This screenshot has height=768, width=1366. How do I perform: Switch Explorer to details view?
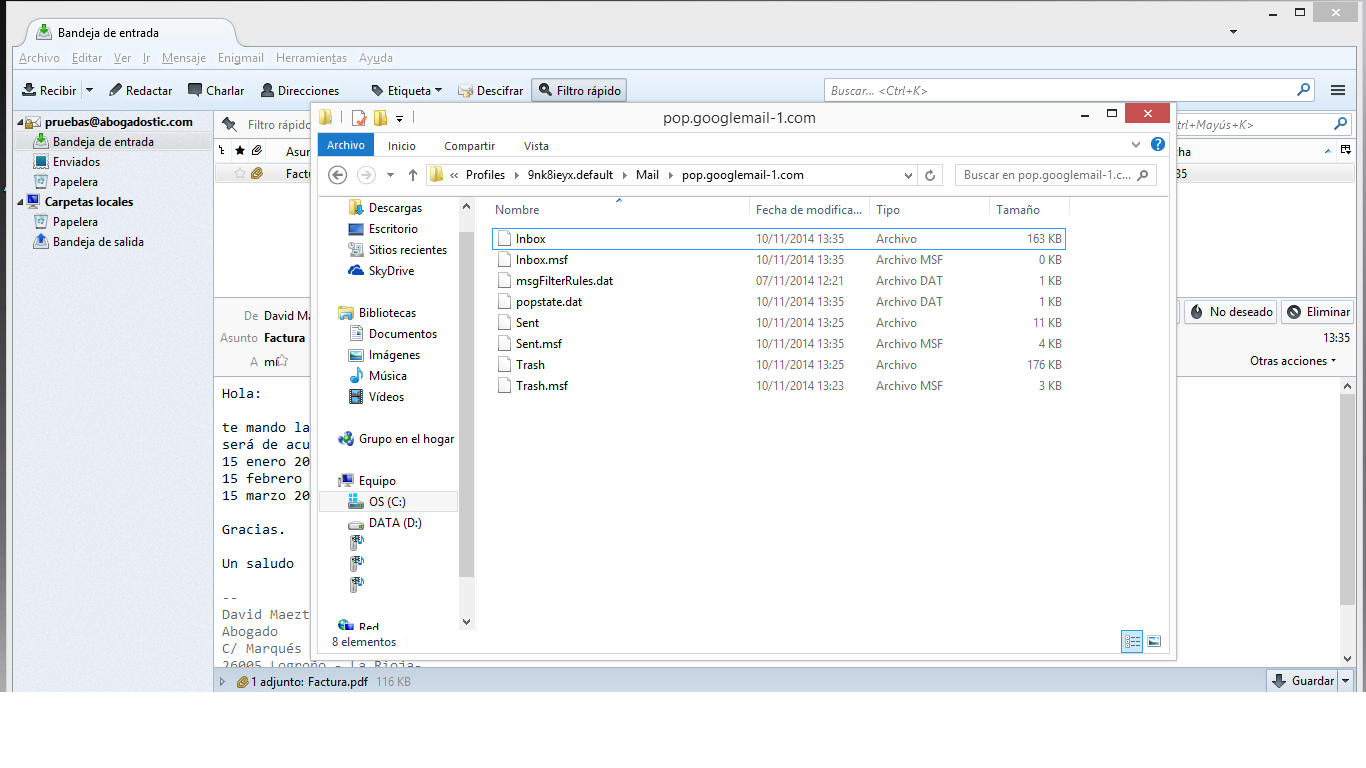1132,641
